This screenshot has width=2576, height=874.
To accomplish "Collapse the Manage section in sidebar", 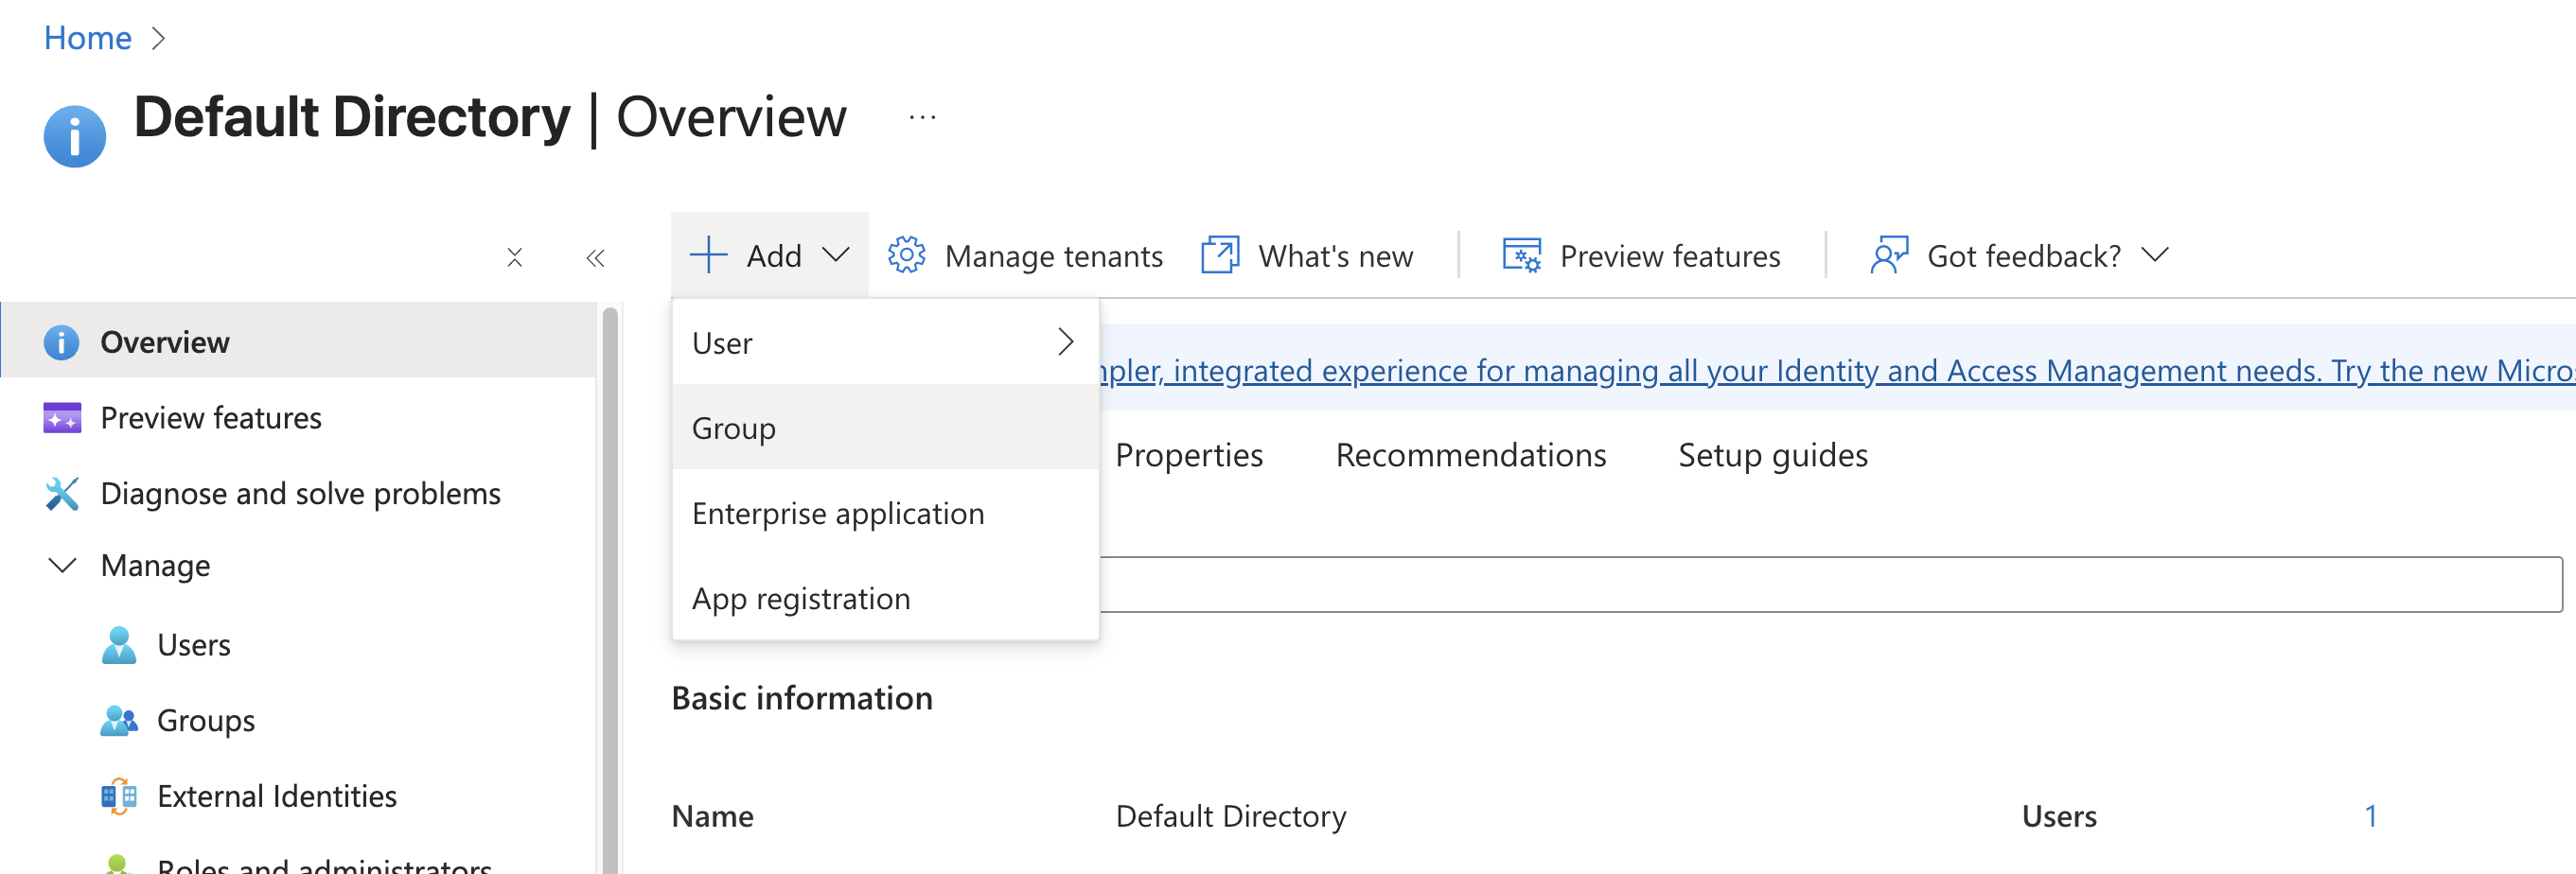I will click(x=62, y=566).
